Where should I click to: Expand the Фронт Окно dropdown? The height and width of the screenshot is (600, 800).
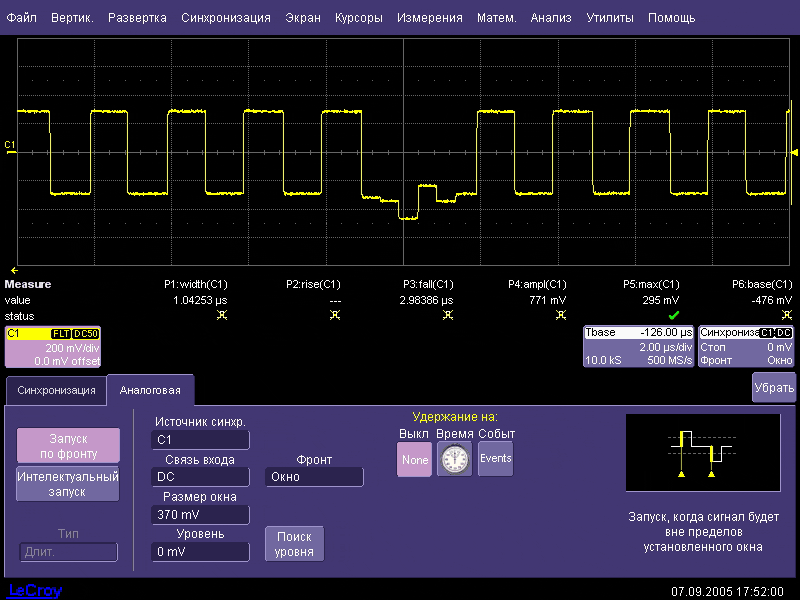tap(314, 477)
